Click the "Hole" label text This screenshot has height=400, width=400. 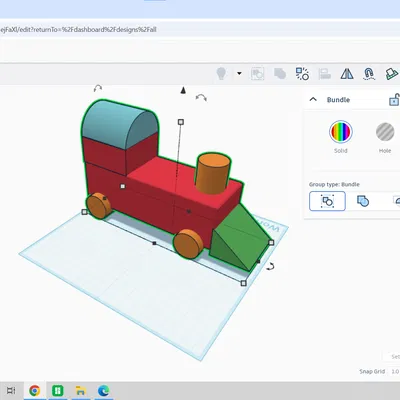click(385, 151)
